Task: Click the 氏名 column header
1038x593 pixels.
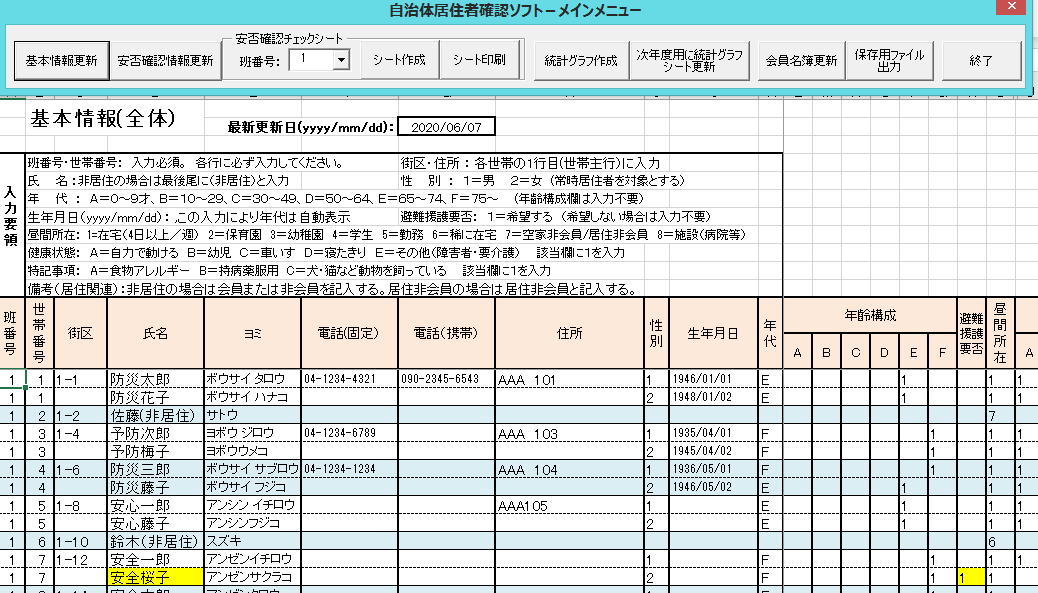Action: click(x=154, y=331)
